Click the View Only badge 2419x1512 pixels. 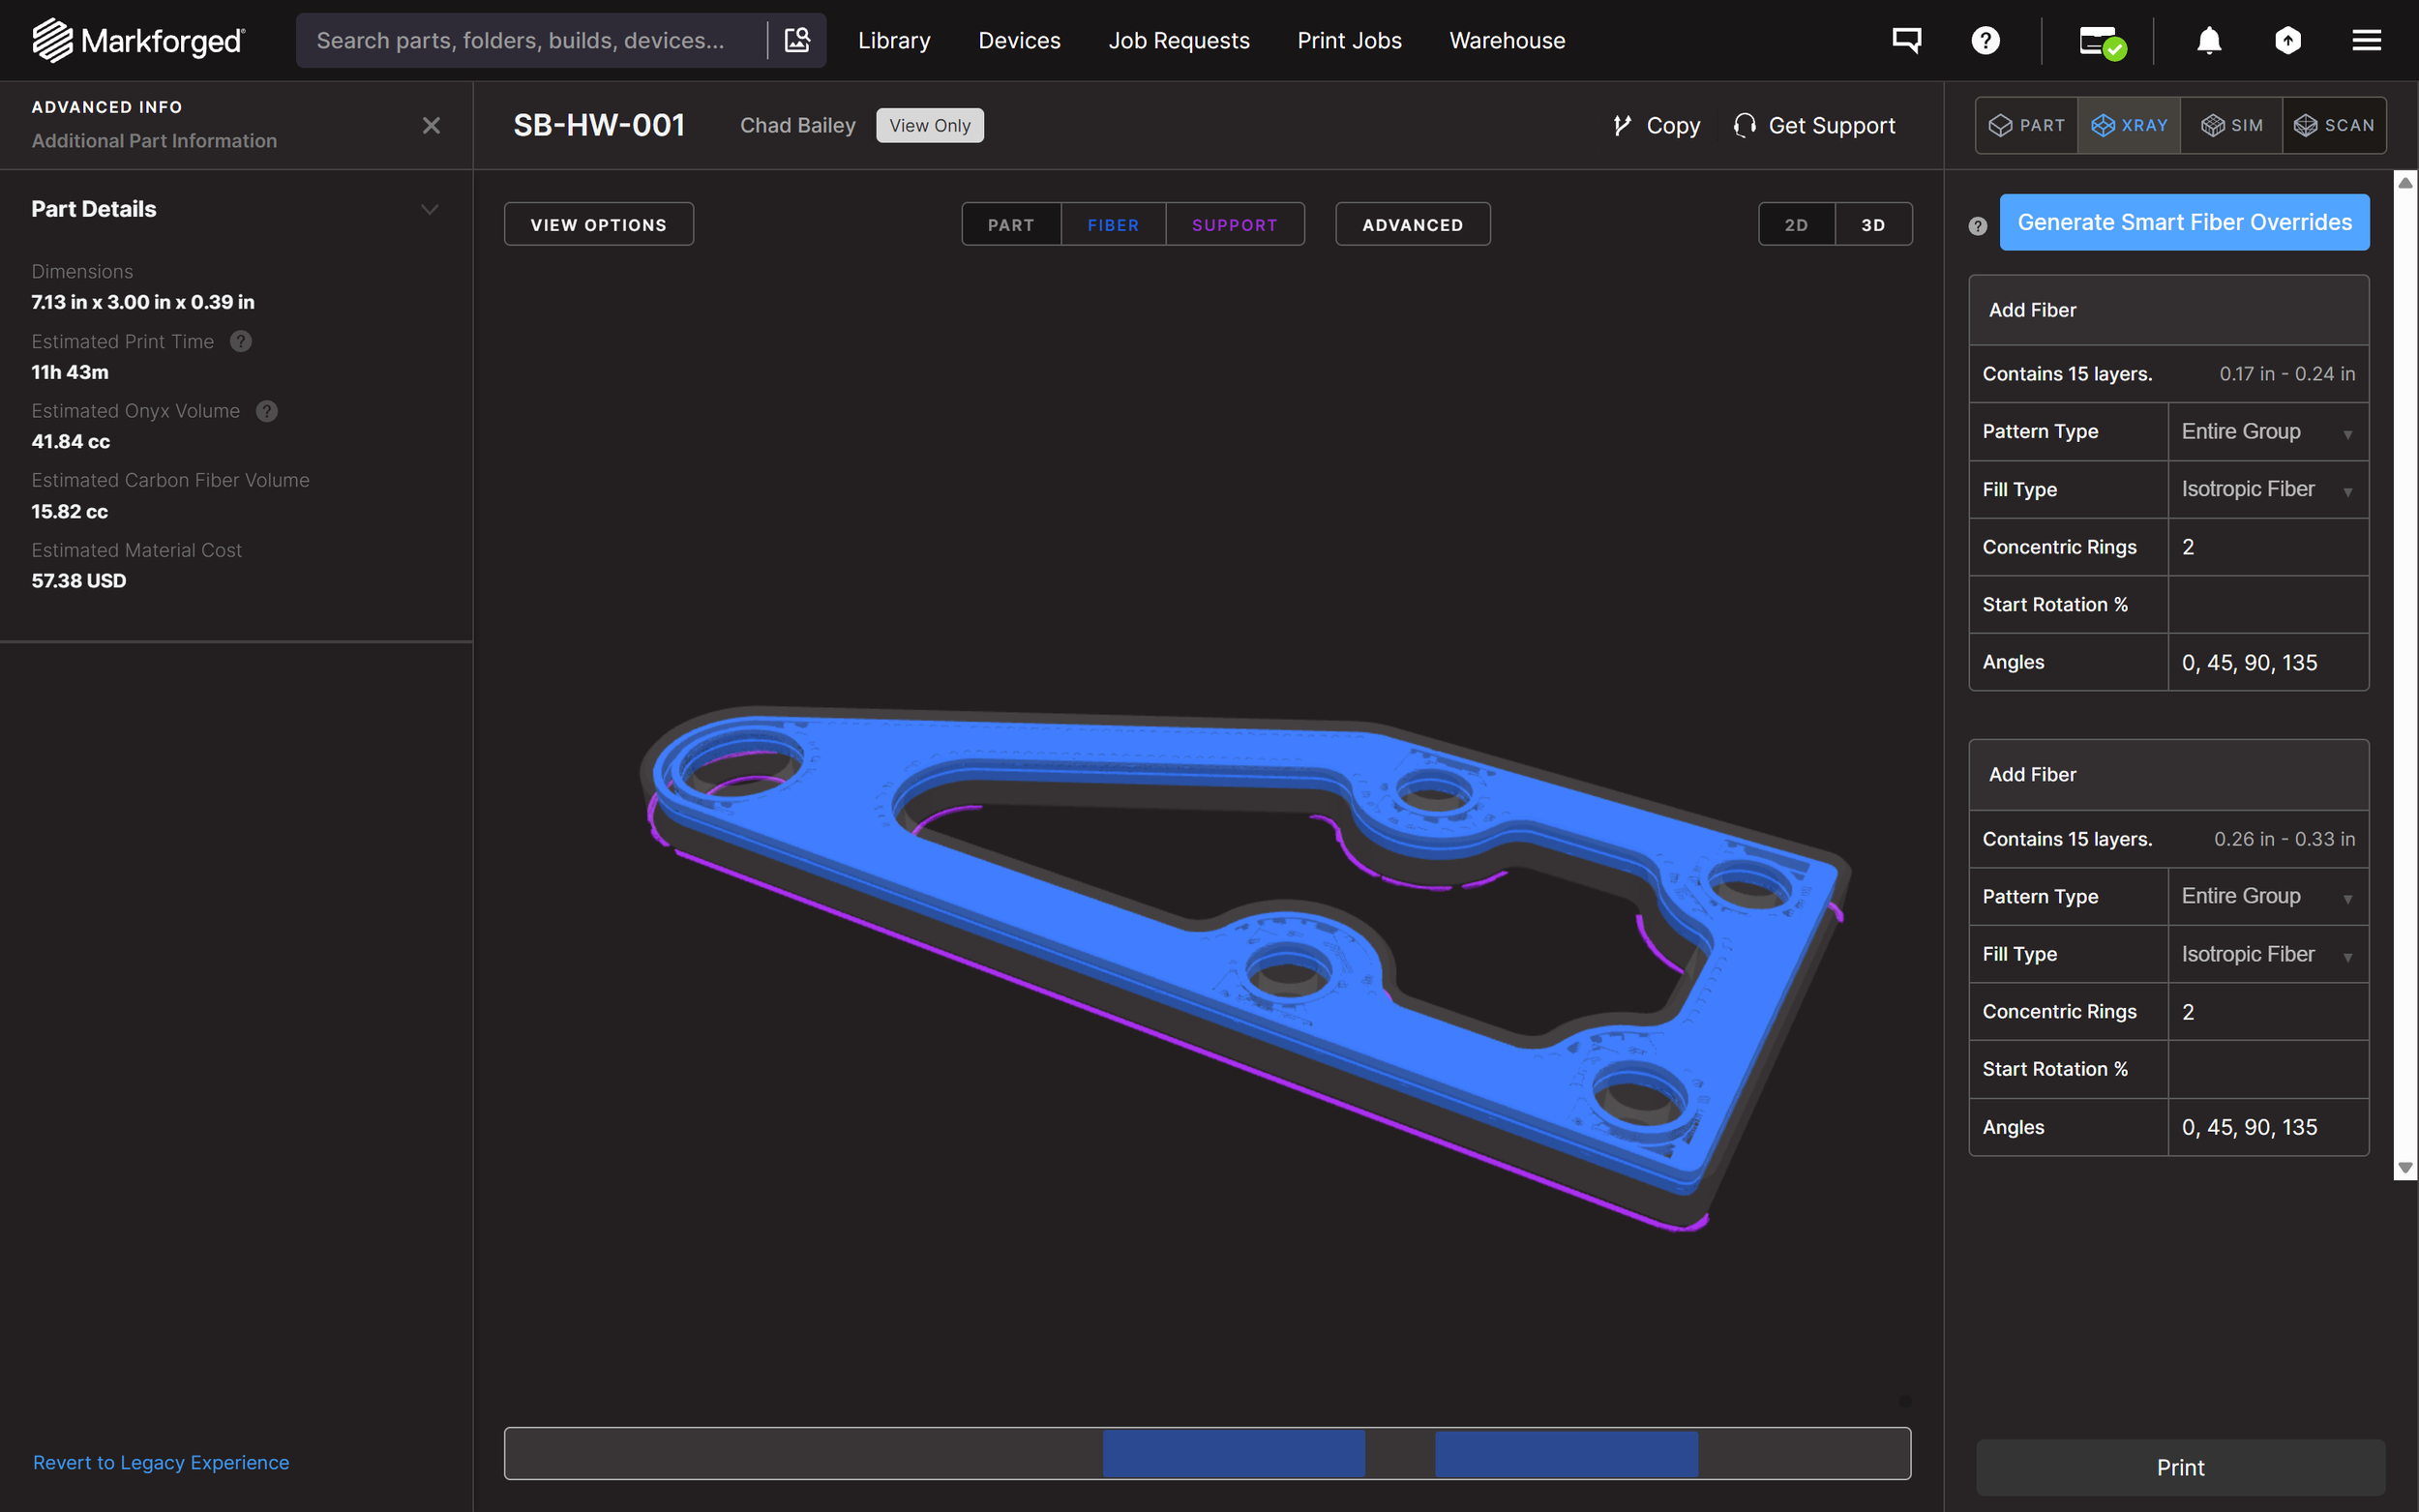[929, 125]
